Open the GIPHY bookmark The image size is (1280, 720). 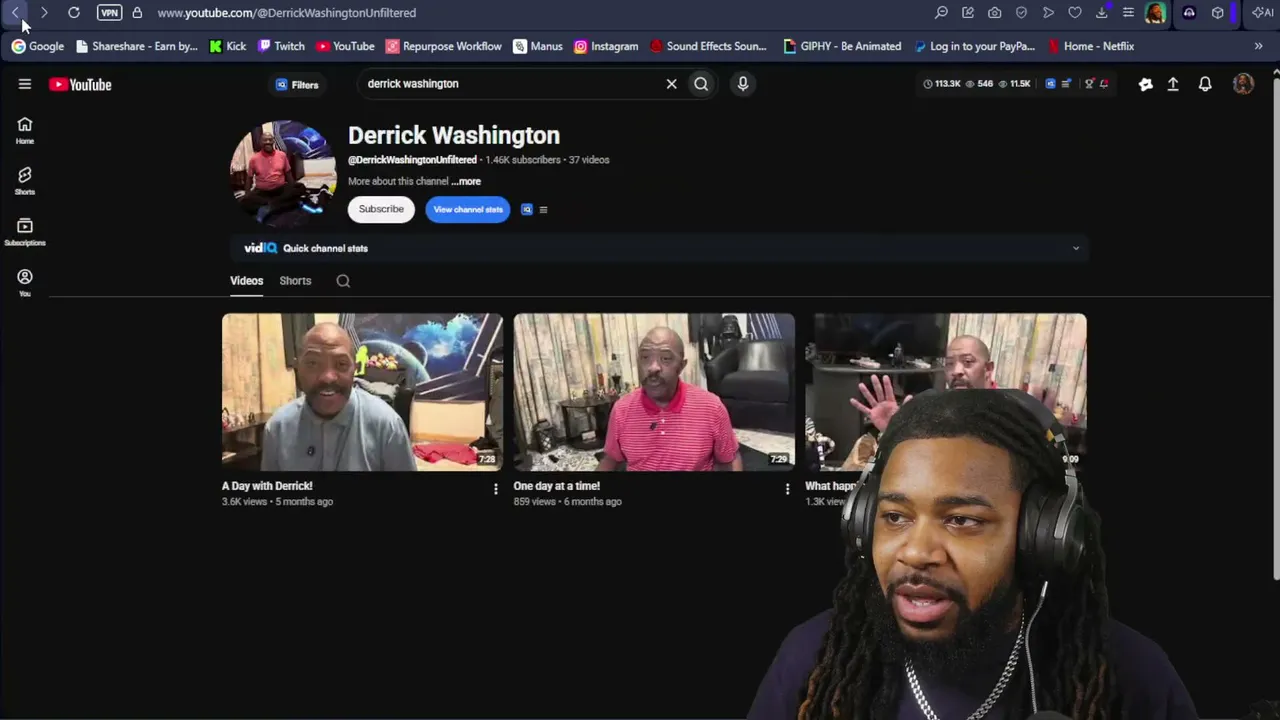[x=842, y=46]
